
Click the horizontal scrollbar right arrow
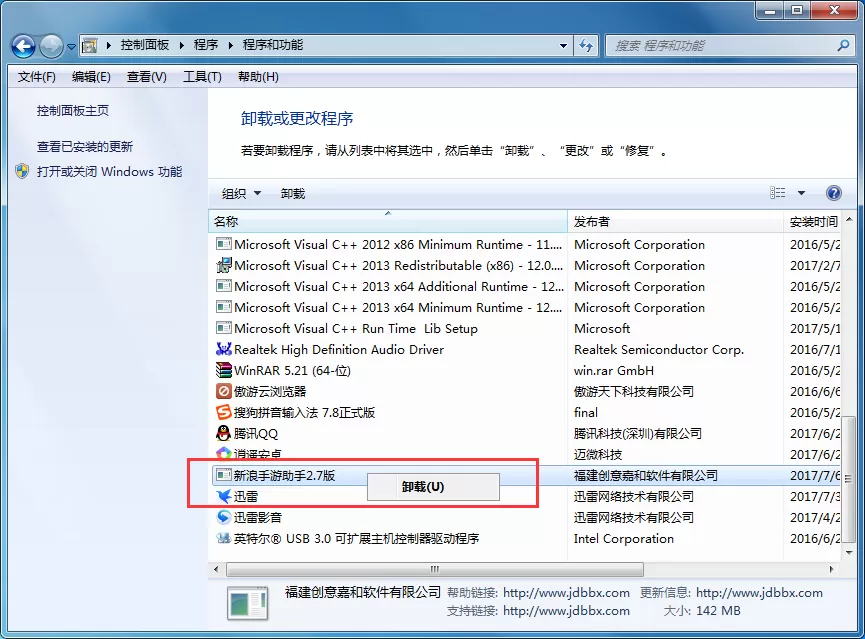(831, 569)
